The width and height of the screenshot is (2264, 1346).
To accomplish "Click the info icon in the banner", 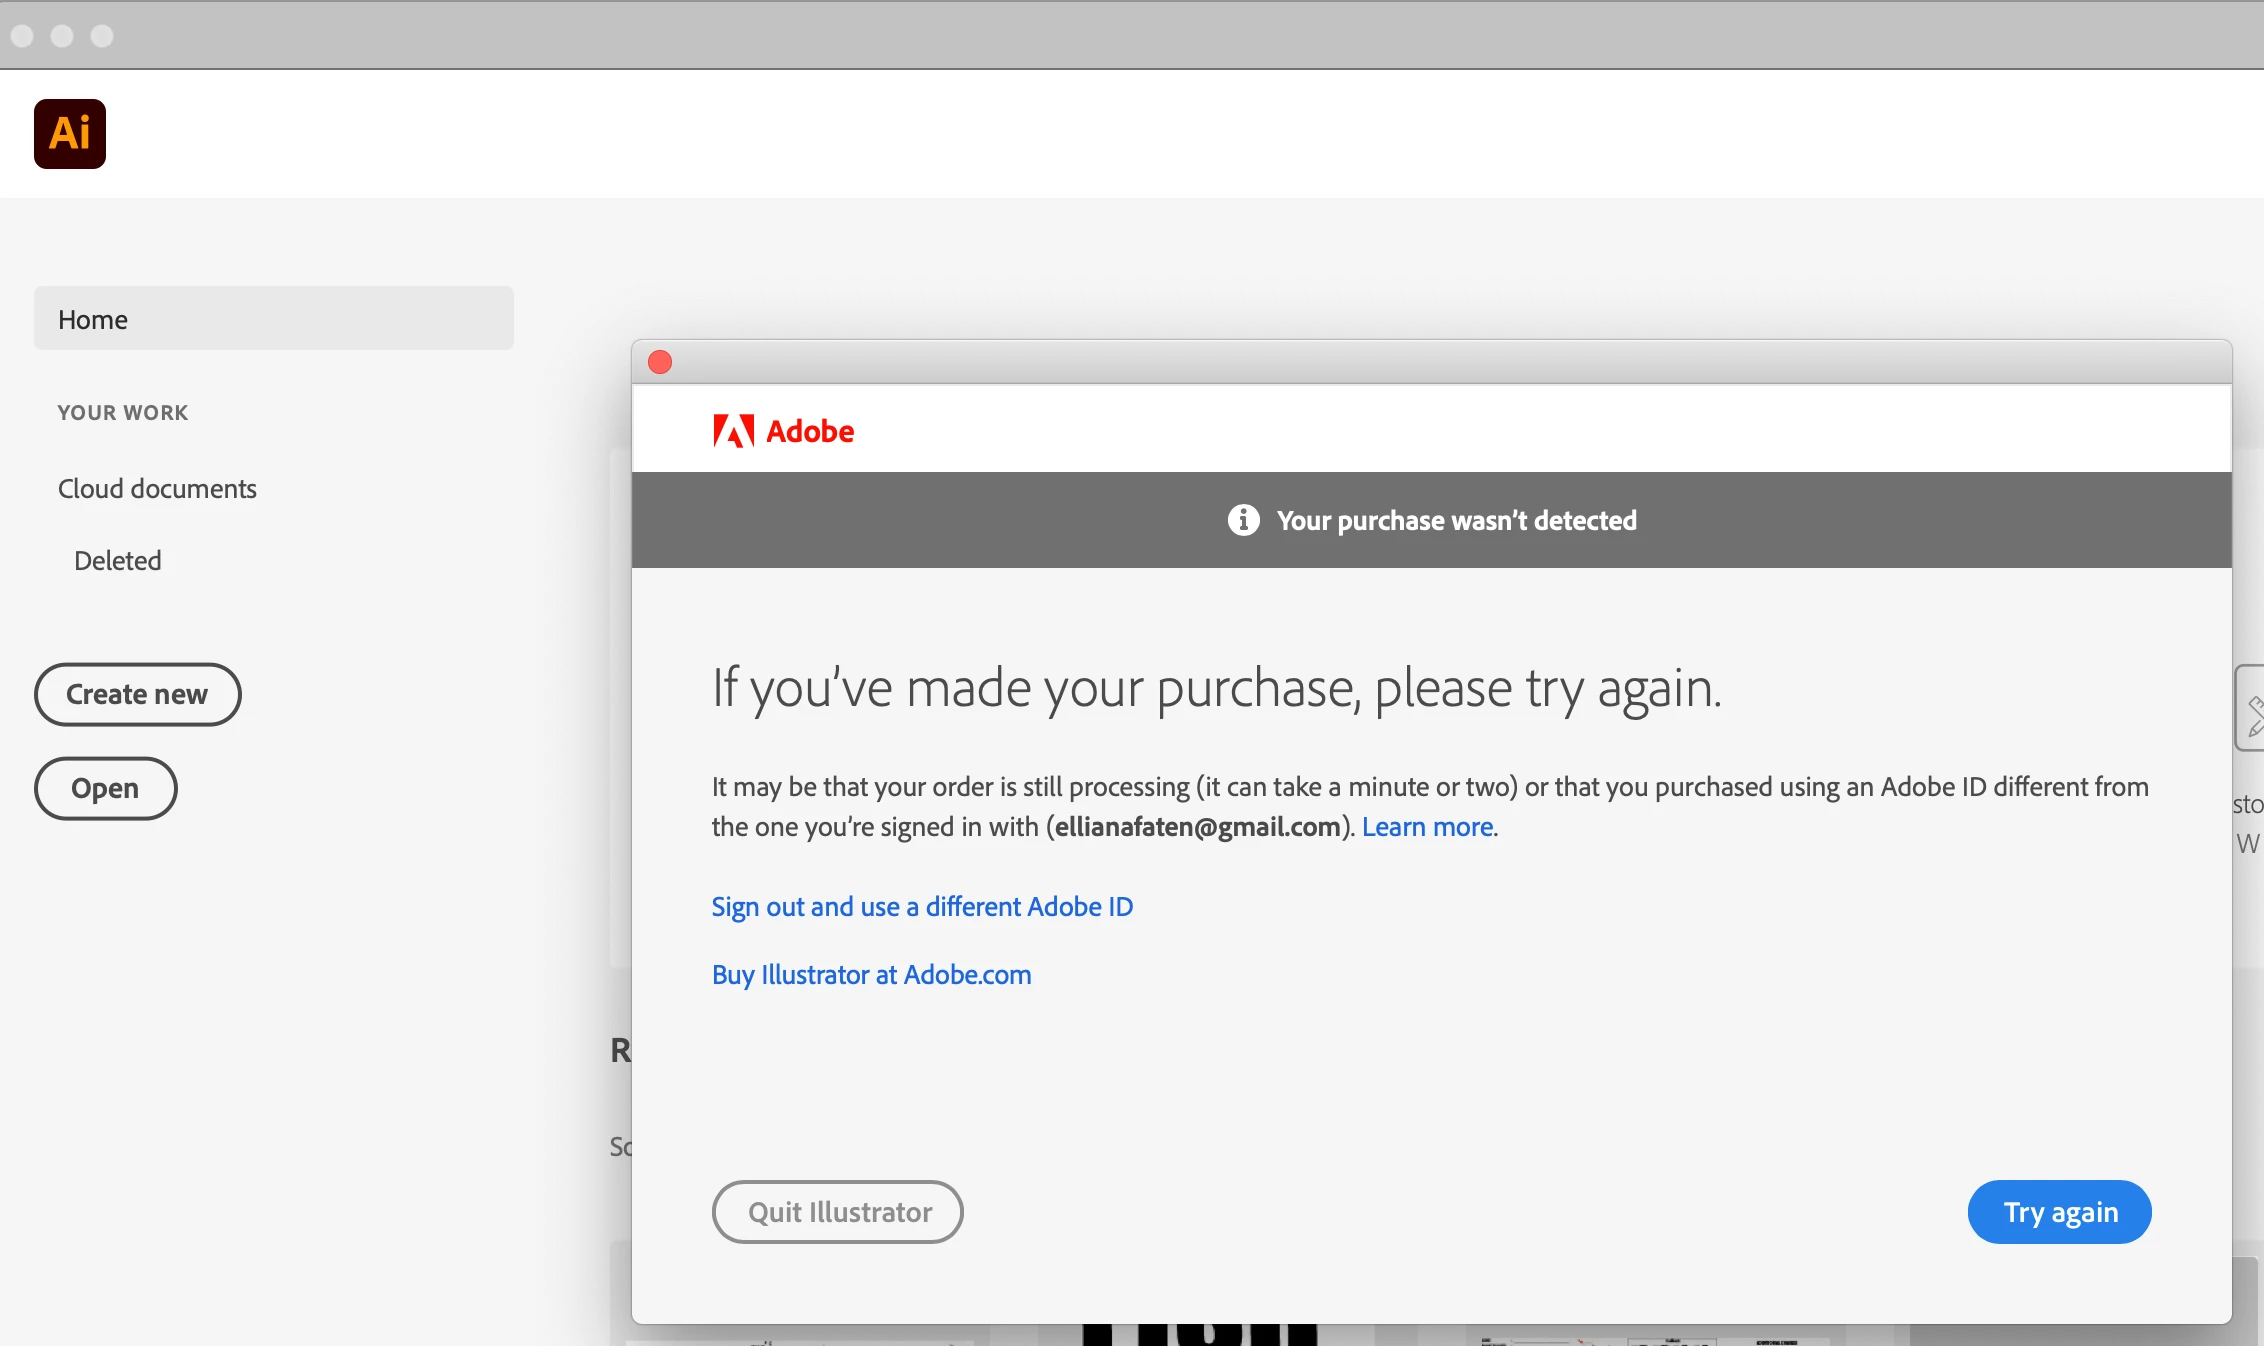I will pyautogui.click(x=1243, y=520).
